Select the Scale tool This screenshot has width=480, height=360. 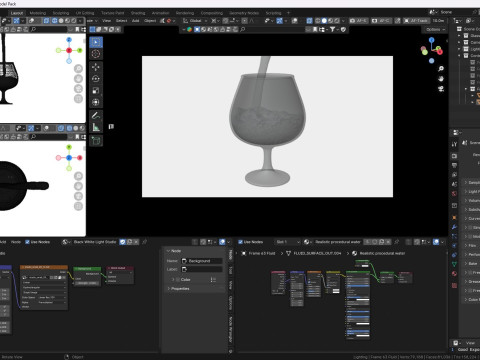tap(96, 90)
